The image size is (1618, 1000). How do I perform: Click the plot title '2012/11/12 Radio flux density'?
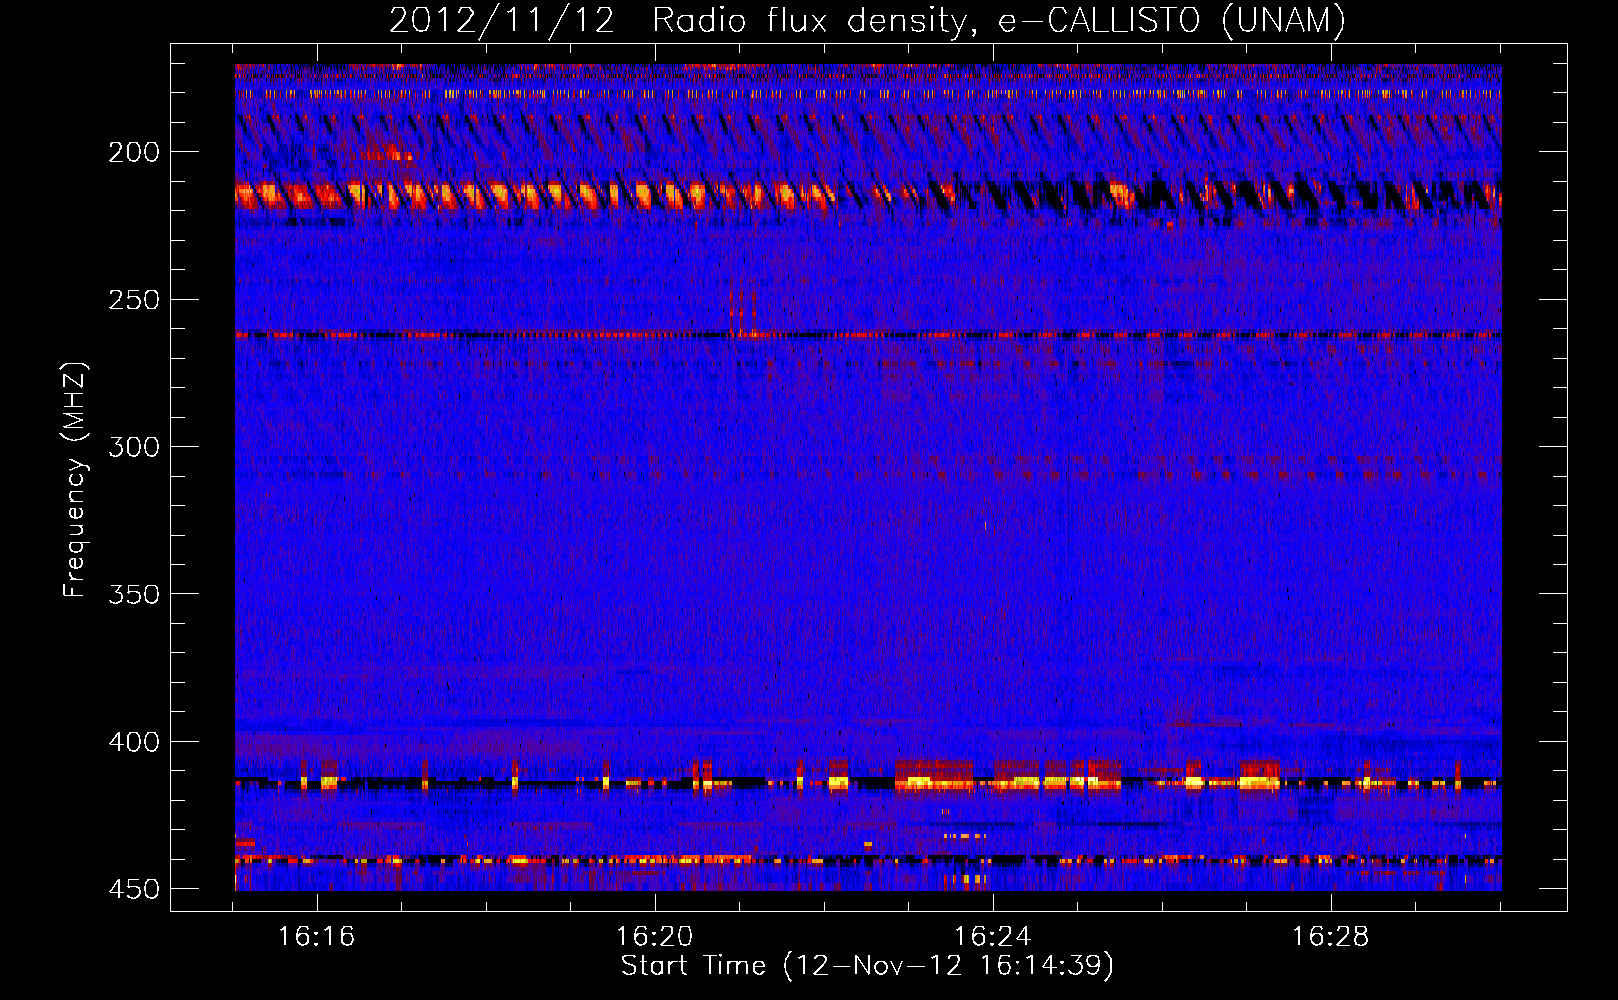(x=867, y=20)
